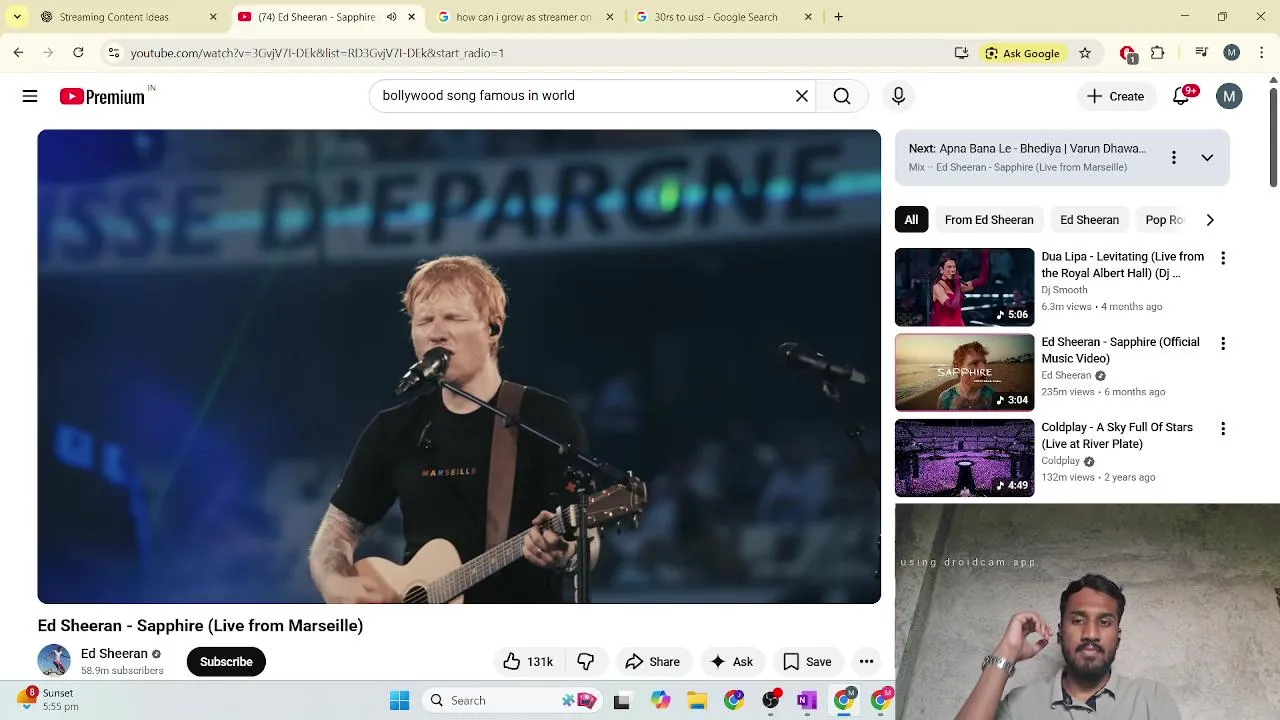This screenshot has width=1280, height=720.
Task: Select the Ed Sheeran filter chip
Action: pos(1089,220)
